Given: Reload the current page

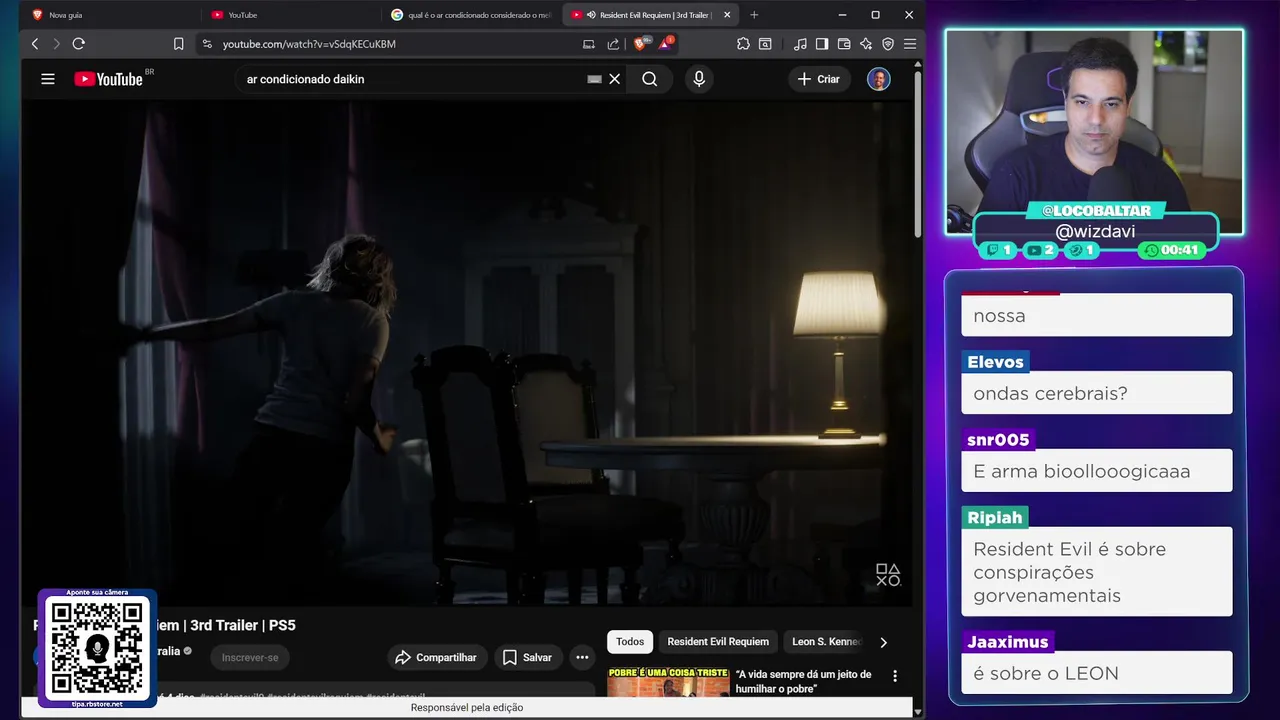Looking at the screenshot, I should click(79, 44).
